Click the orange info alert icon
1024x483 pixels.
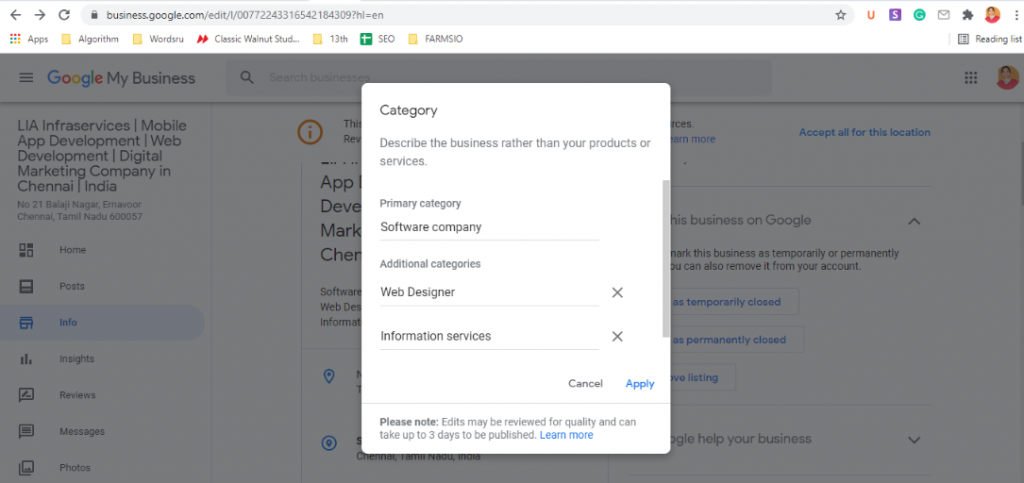(310, 132)
